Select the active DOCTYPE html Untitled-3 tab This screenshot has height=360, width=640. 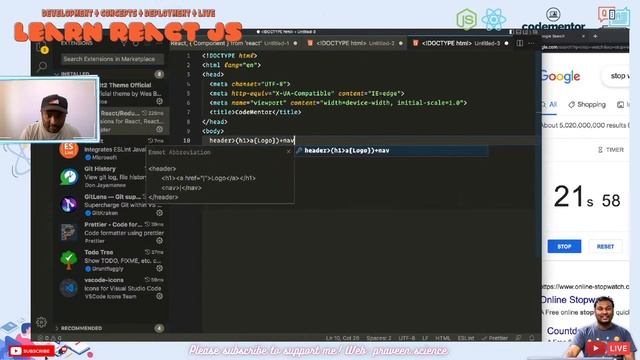click(x=460, y=43)
